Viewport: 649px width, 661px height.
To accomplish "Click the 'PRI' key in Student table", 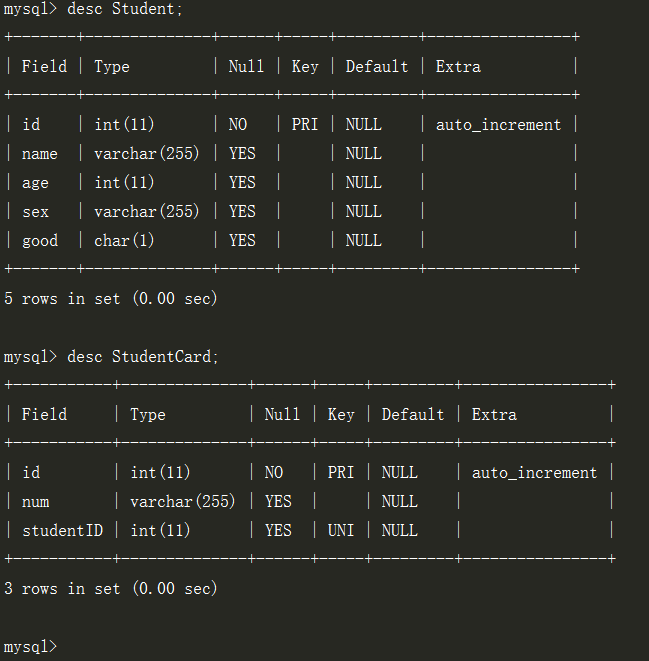I will [x=305, y=125].
